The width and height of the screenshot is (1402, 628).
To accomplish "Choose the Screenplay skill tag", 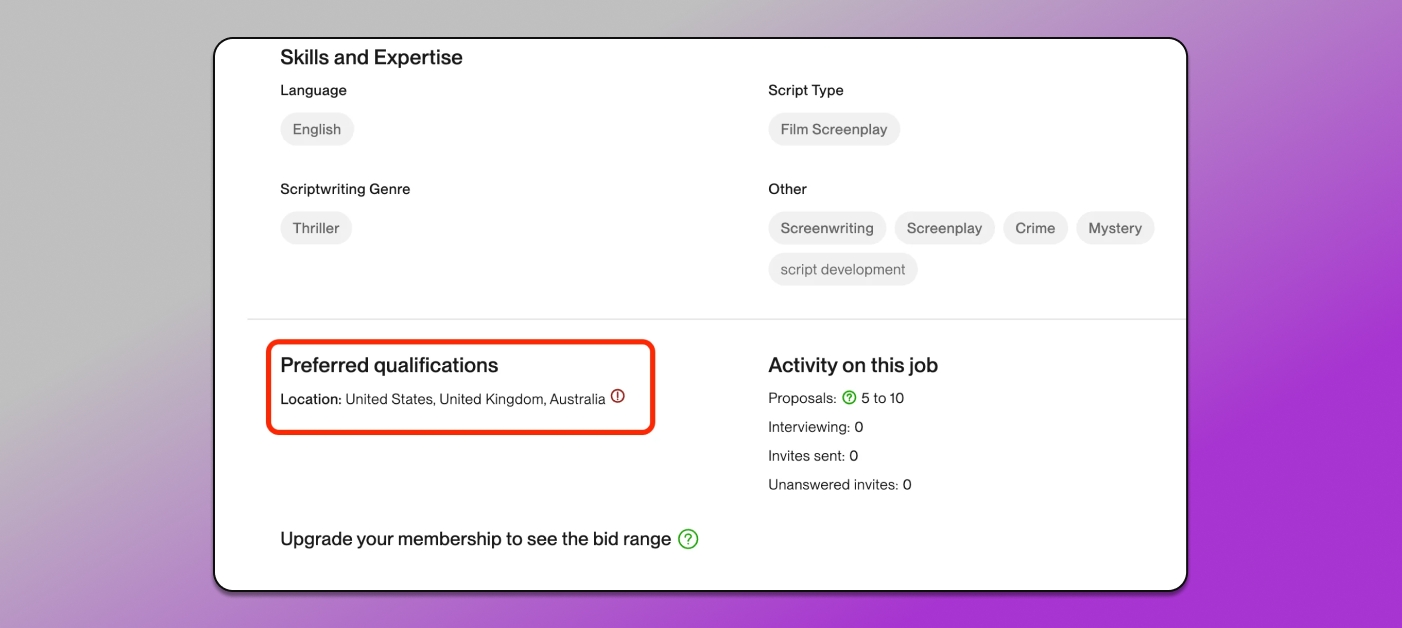I will point(944,228).
